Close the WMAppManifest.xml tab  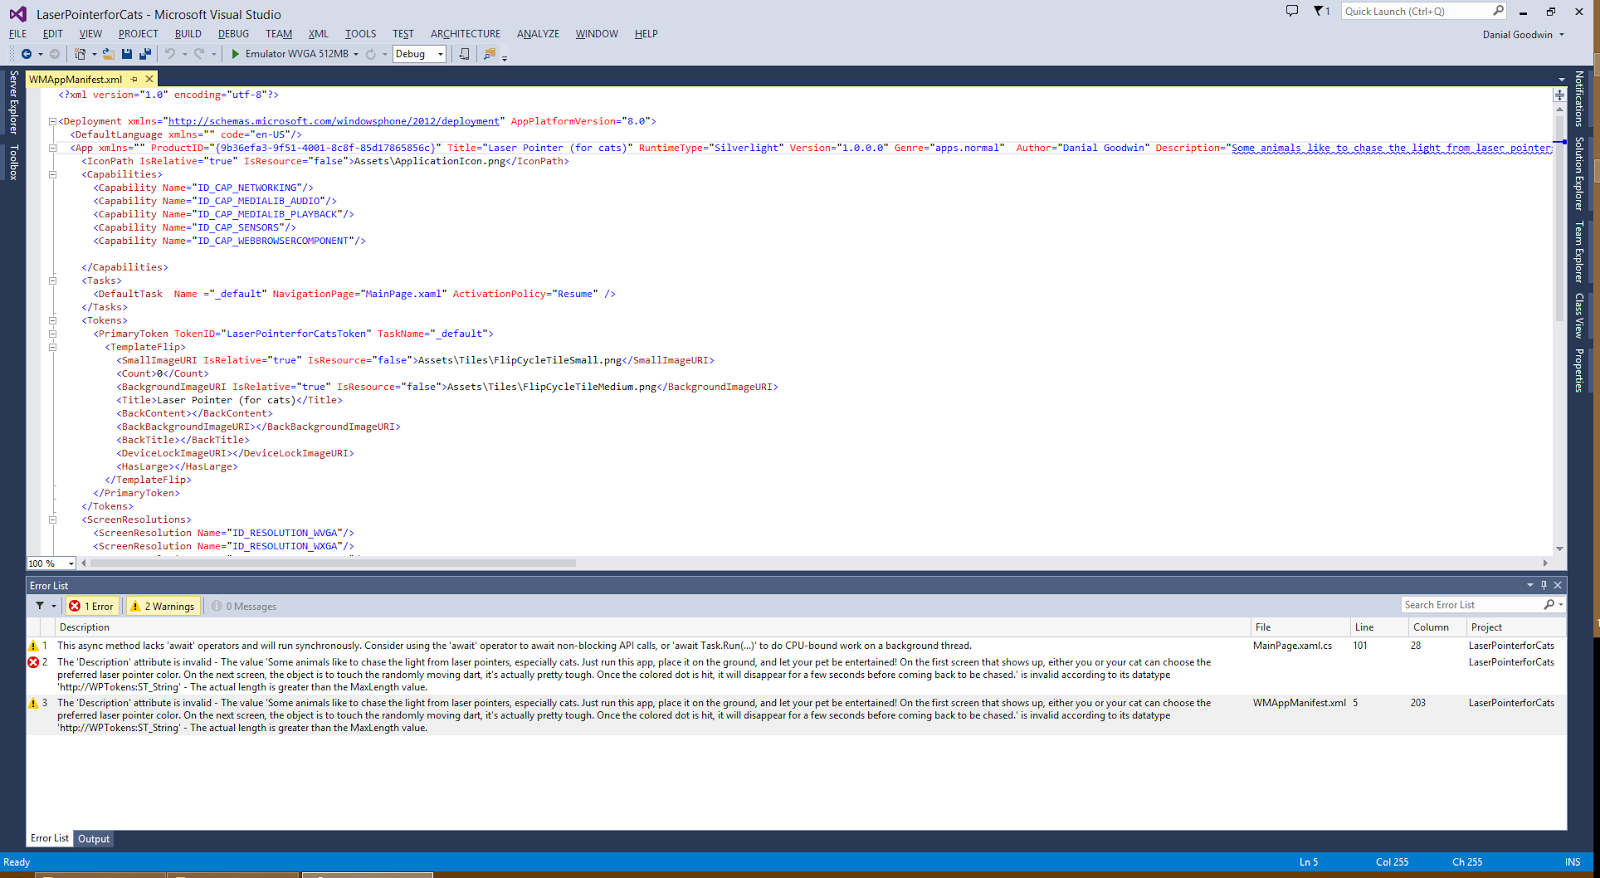150,79
